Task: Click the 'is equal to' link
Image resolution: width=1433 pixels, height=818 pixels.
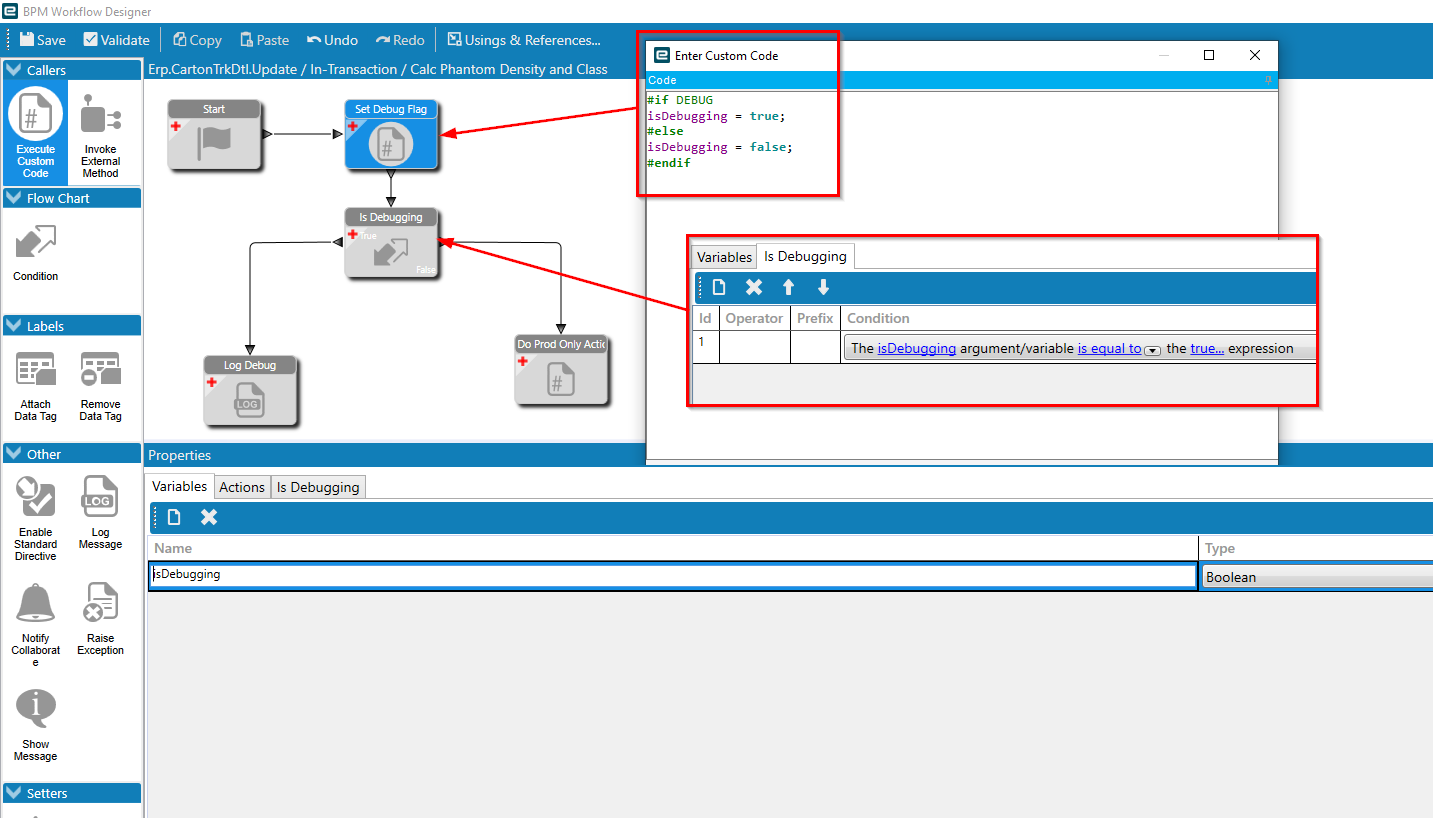Action: coord(1109,349)
